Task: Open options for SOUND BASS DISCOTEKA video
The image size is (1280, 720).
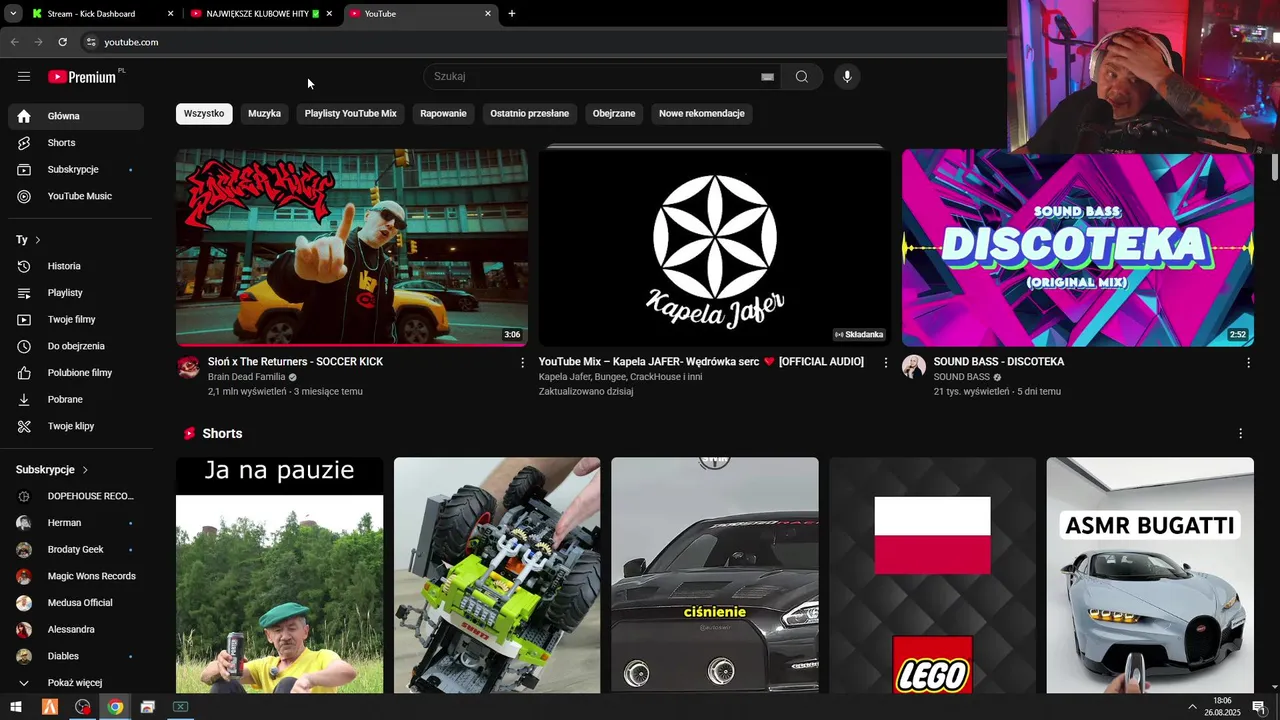Action: point(1248,363)
